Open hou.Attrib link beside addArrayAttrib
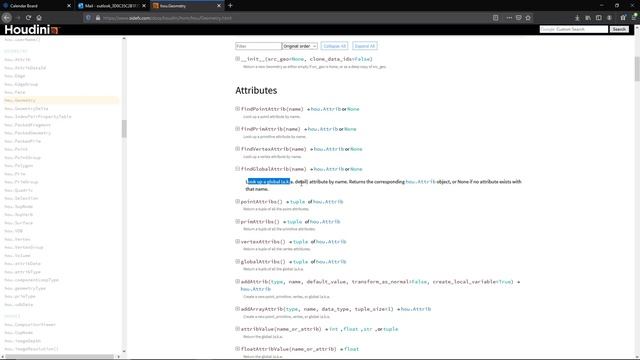Screen dimensions: 640x360 tap(416, 309)
